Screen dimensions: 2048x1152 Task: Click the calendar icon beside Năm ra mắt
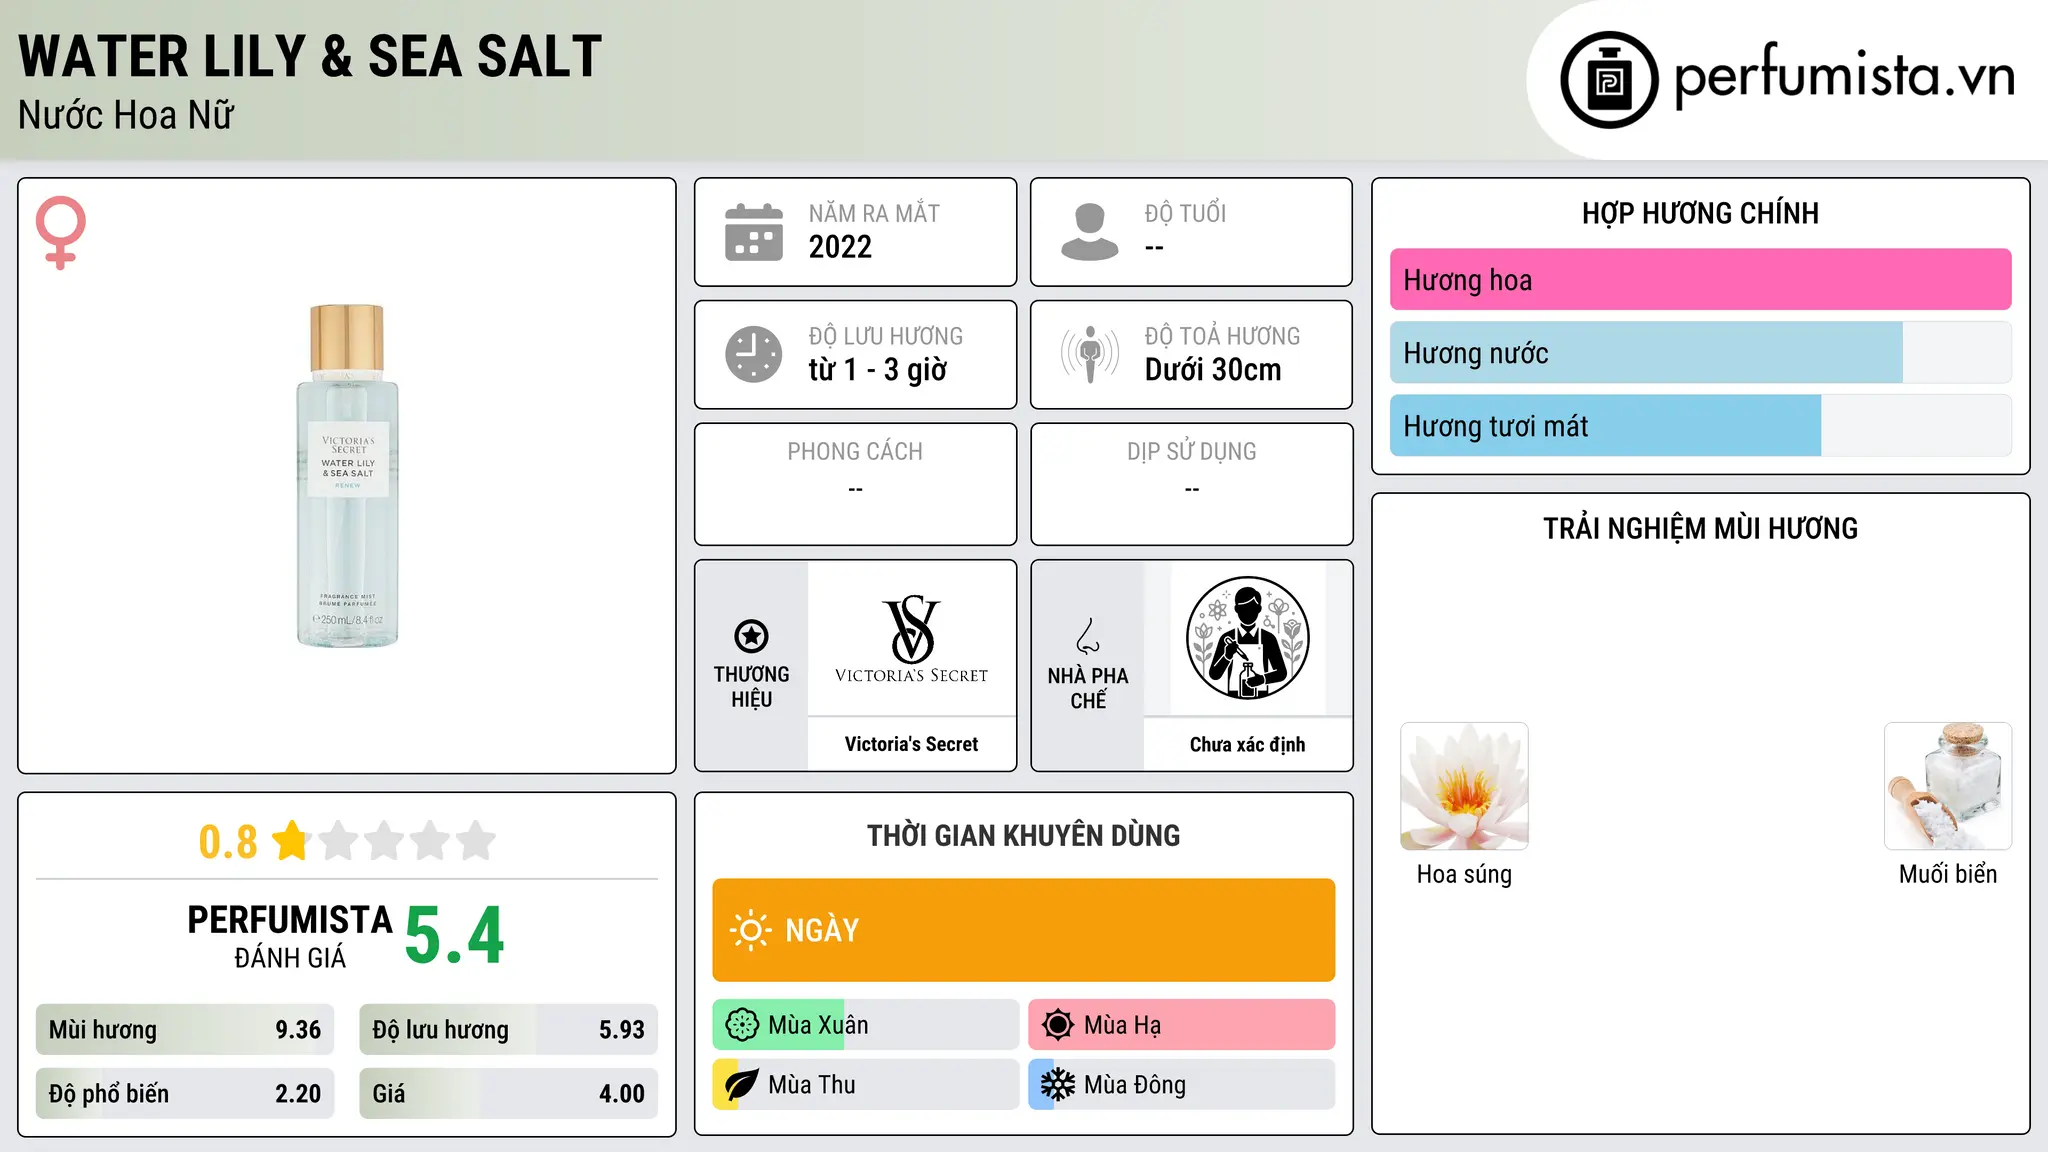[x=754, y=232]
